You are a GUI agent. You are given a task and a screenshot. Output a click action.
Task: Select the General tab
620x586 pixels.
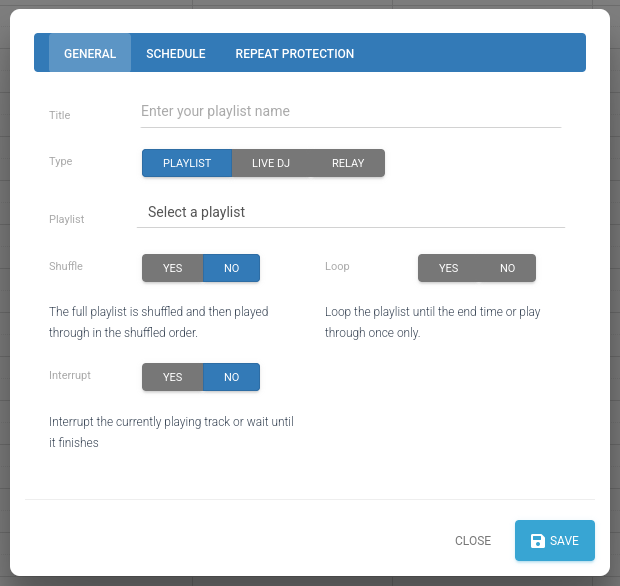click(90, 53)
